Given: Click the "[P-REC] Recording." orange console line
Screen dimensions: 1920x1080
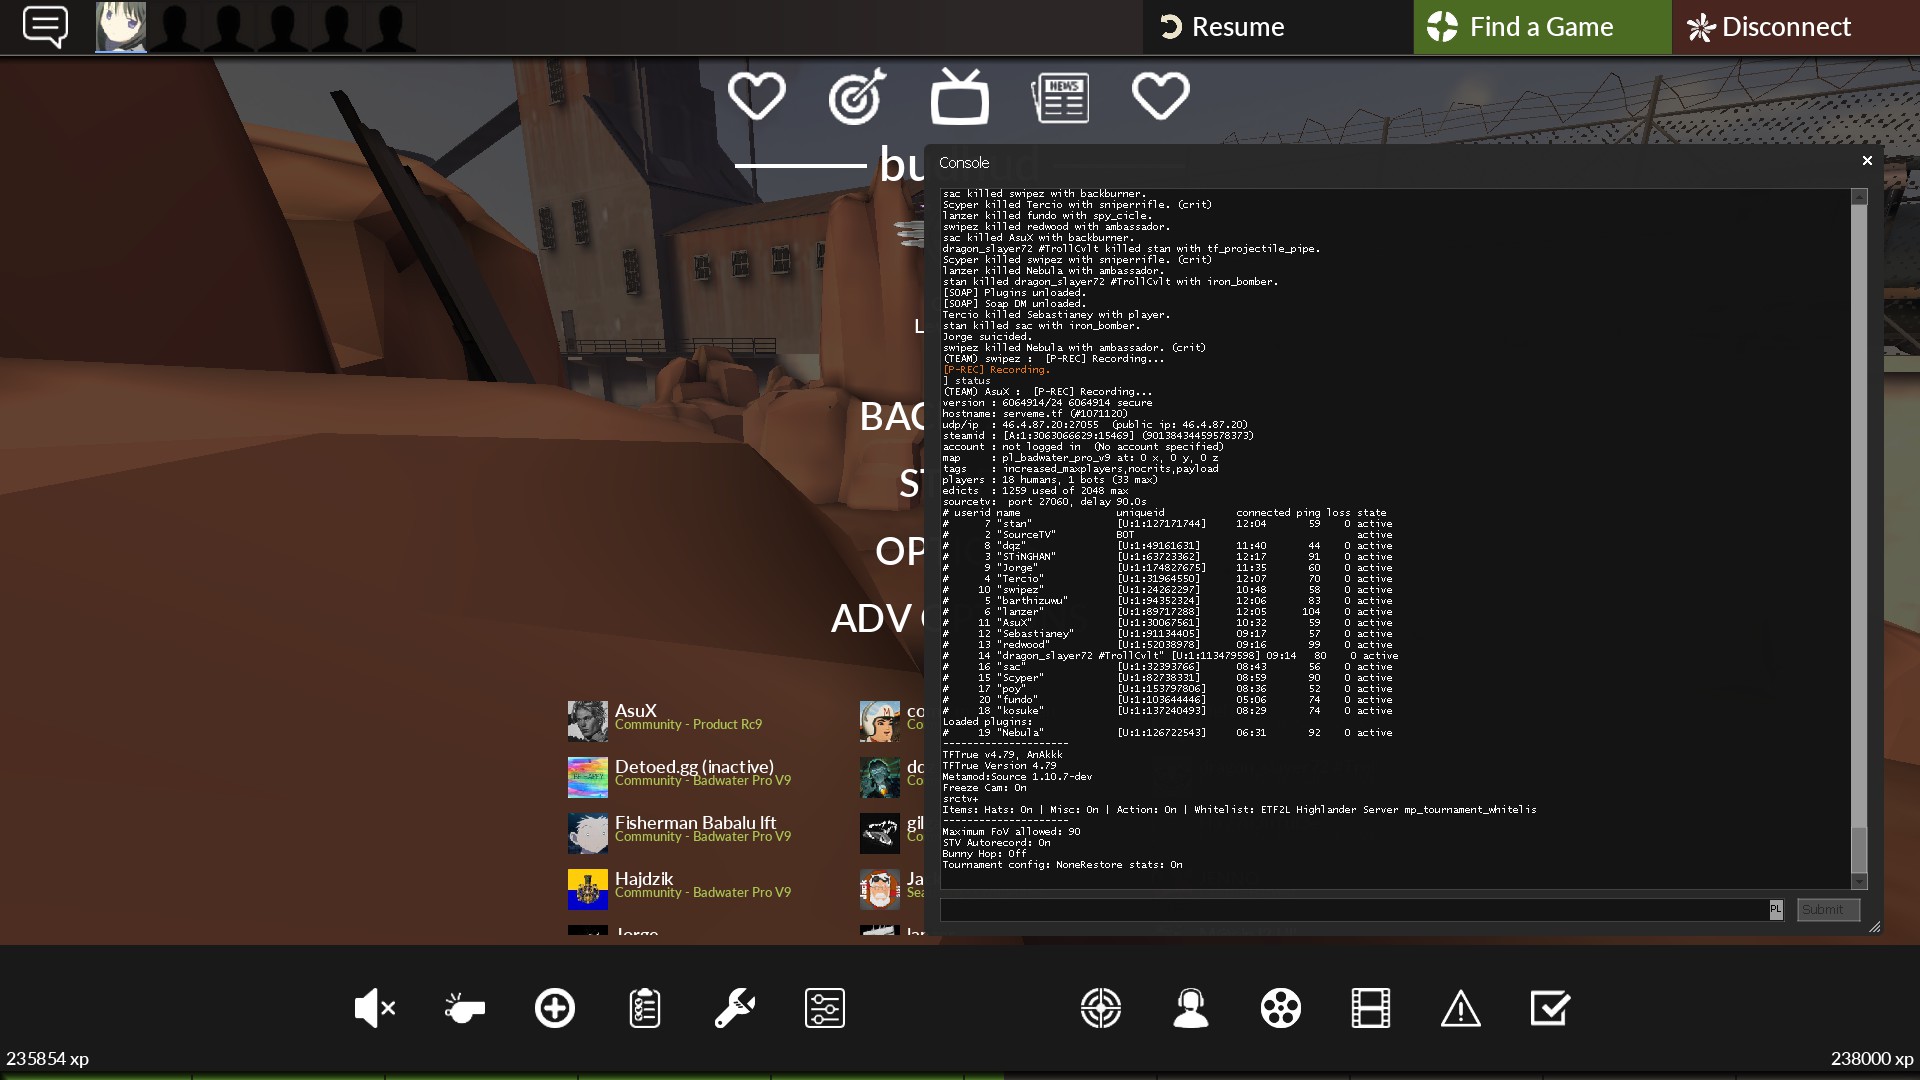Looking at the screenshot, I should [996, 370].
